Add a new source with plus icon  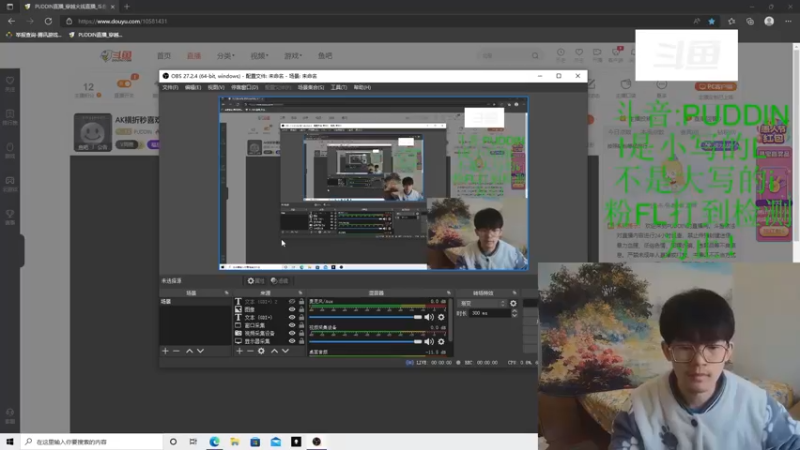[x=239, y=351]
